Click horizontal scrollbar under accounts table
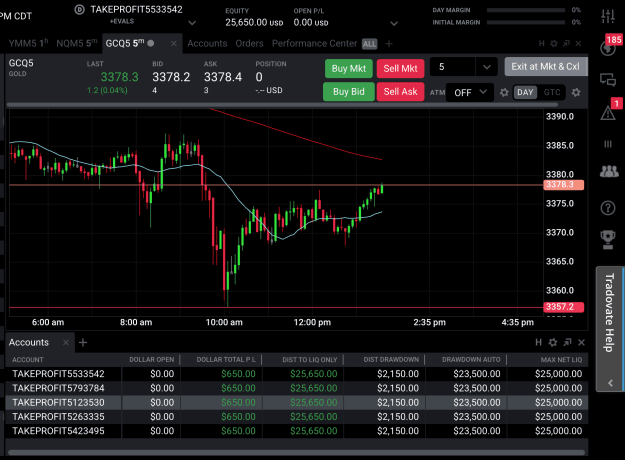The image size is (625, 460). coord(296,452)
